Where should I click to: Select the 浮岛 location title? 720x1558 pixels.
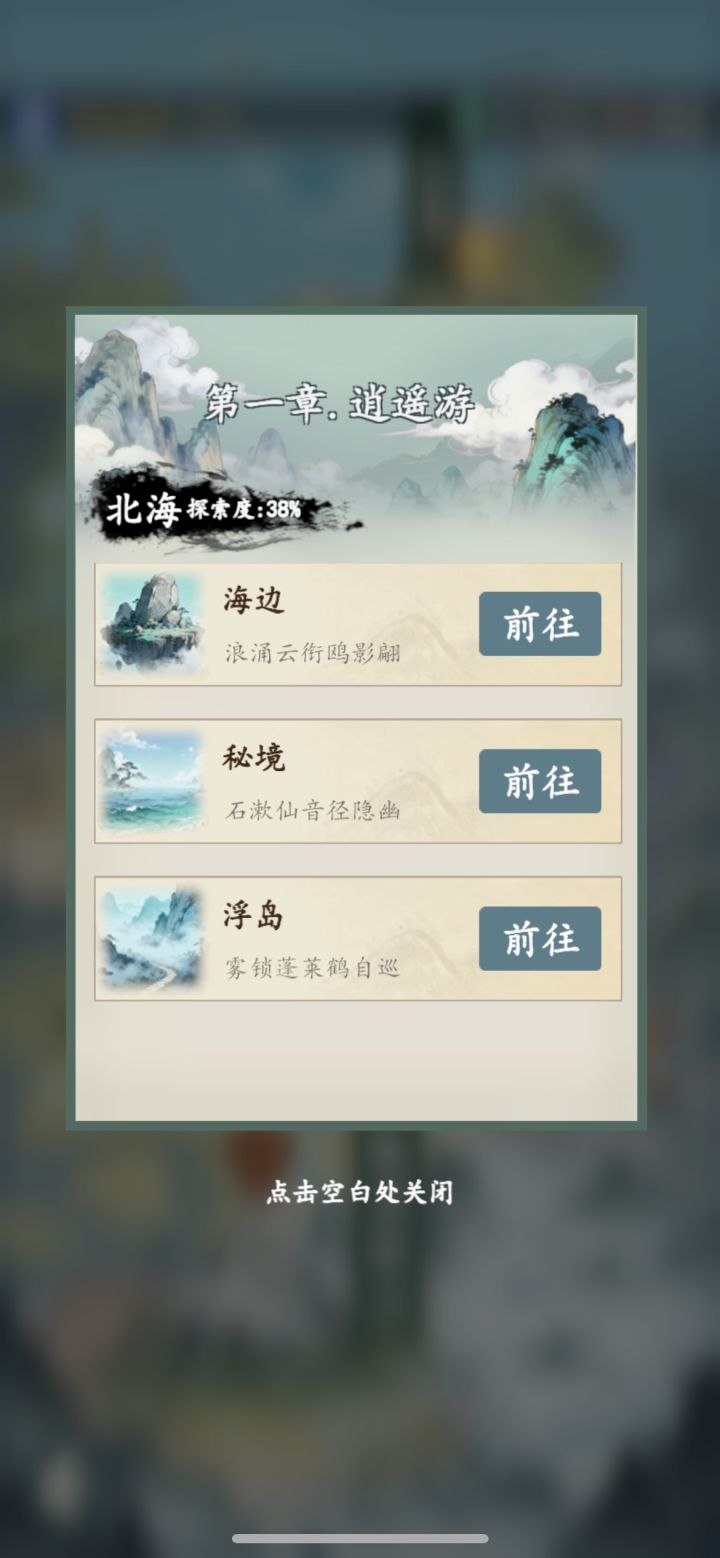pos(254,915)
